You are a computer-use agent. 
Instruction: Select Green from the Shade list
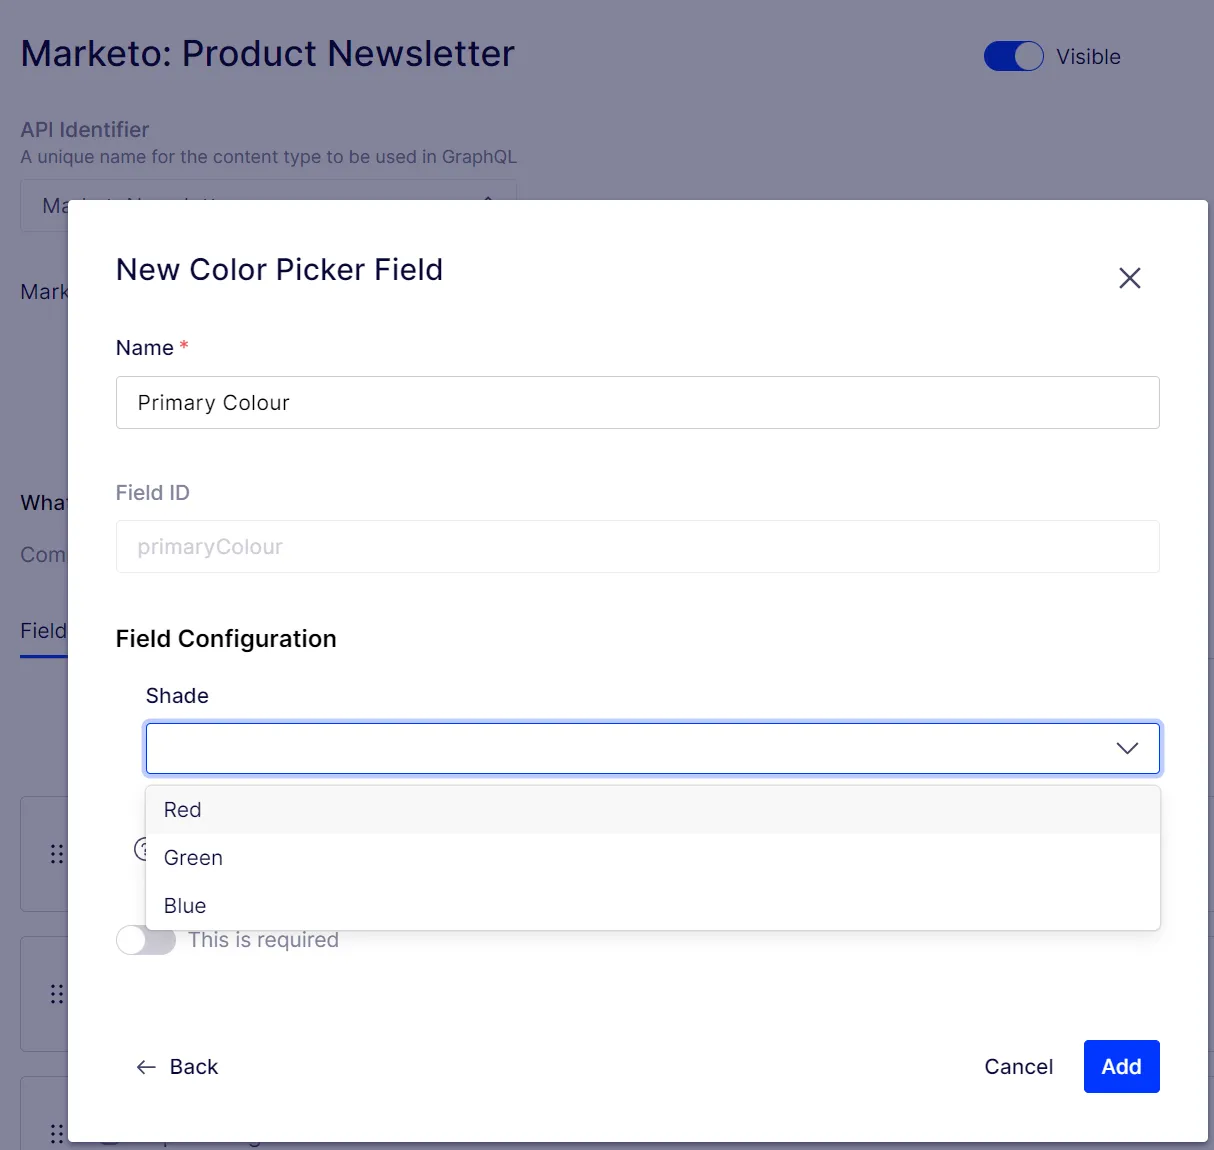652,858
